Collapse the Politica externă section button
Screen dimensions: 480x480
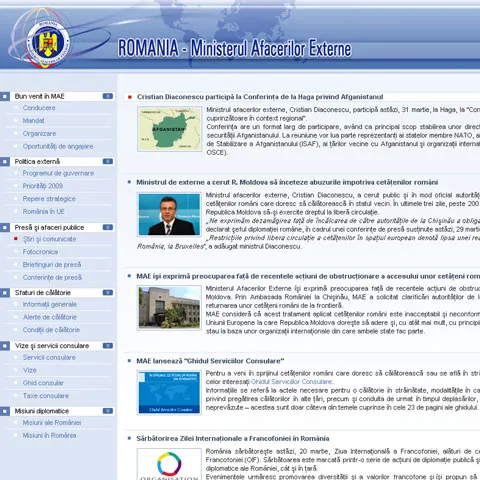pos(108,162)
